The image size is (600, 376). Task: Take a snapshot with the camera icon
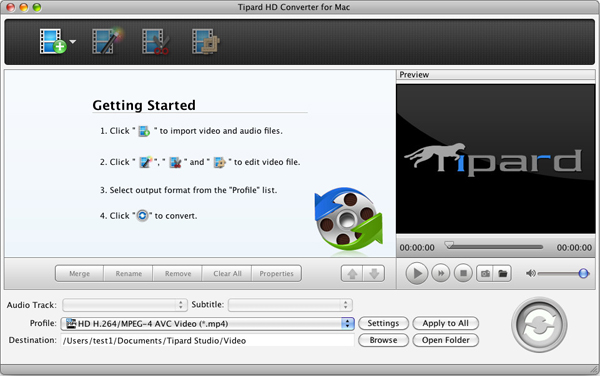(x=485, y=273)
